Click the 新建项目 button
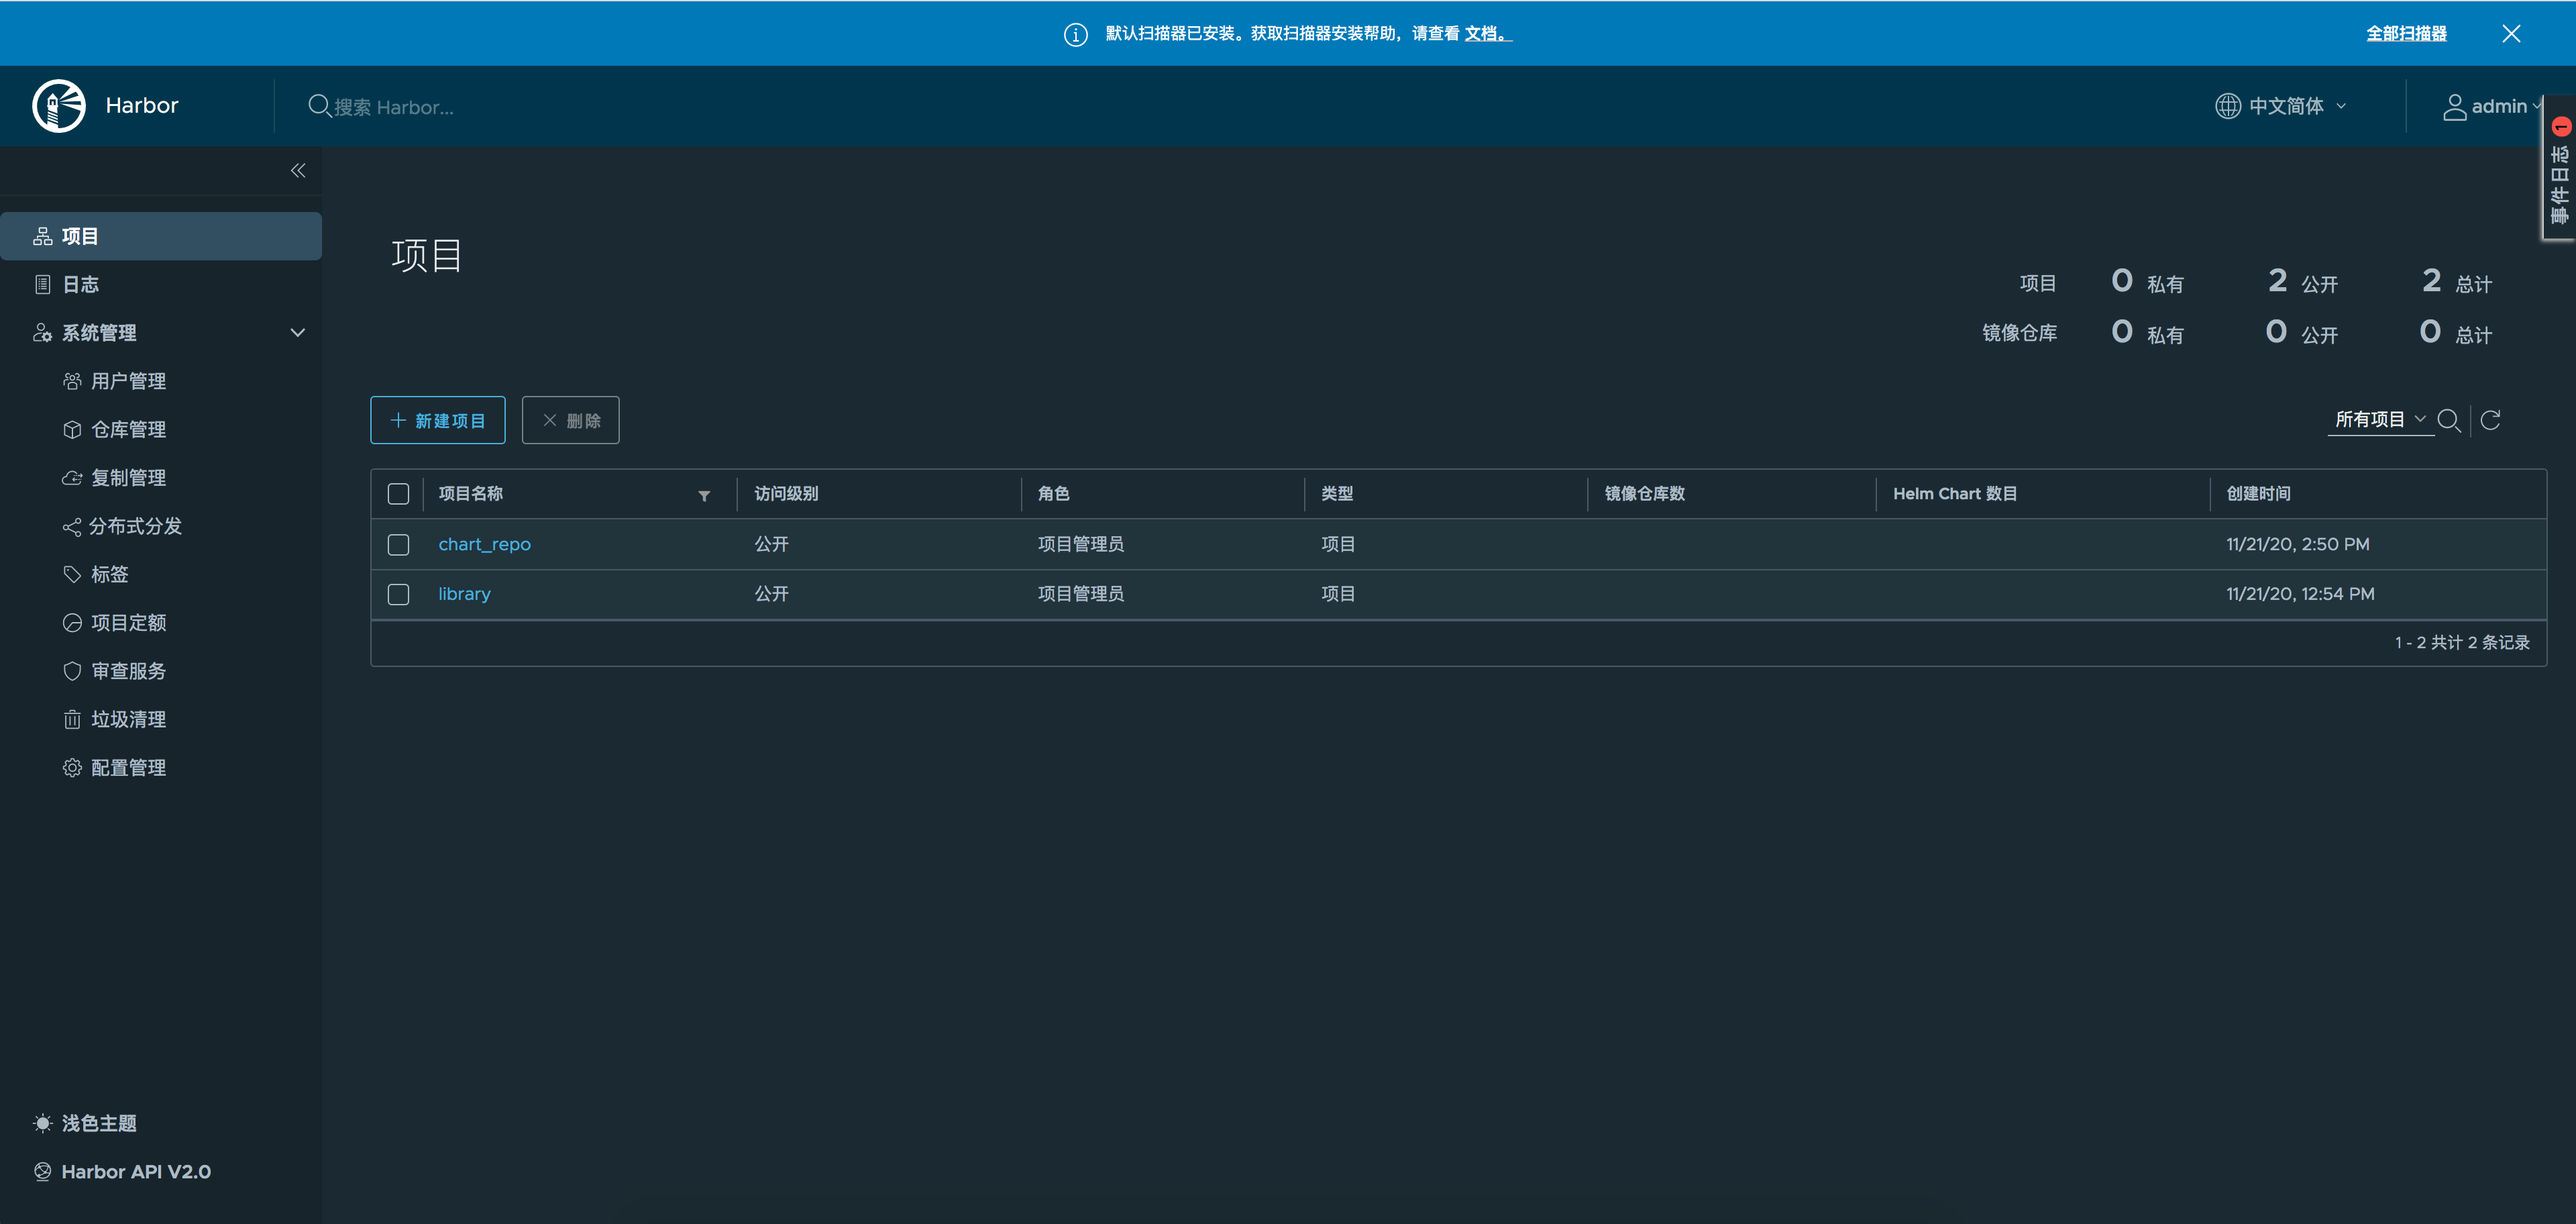Viewport: 2576px width, 1224px height. tap(438, 421)
